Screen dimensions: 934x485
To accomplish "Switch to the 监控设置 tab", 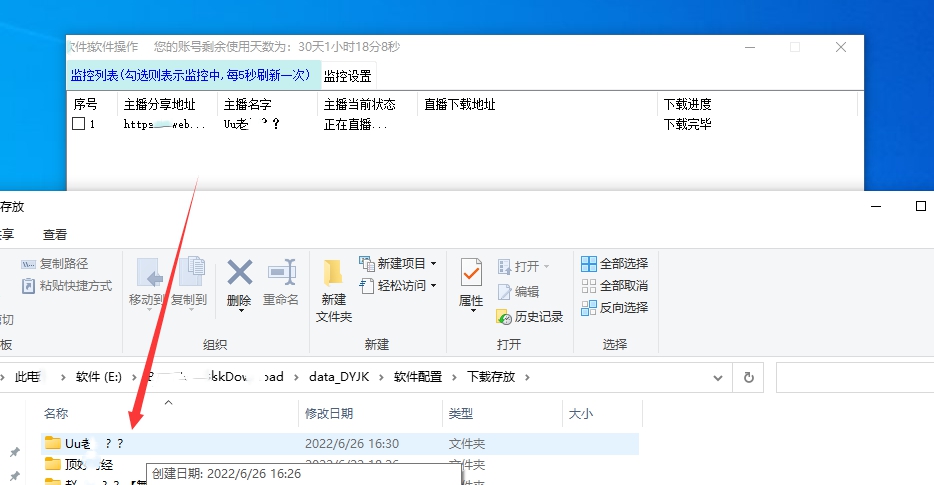I will (x=348, y=76).
